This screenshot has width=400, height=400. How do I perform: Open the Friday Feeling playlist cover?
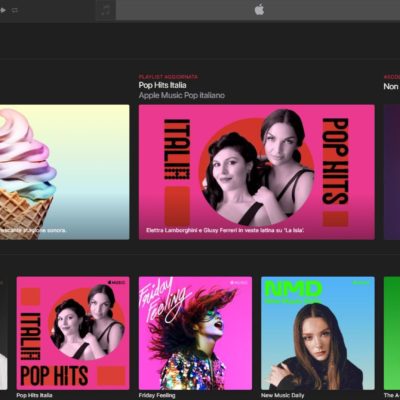coord(195,333)
